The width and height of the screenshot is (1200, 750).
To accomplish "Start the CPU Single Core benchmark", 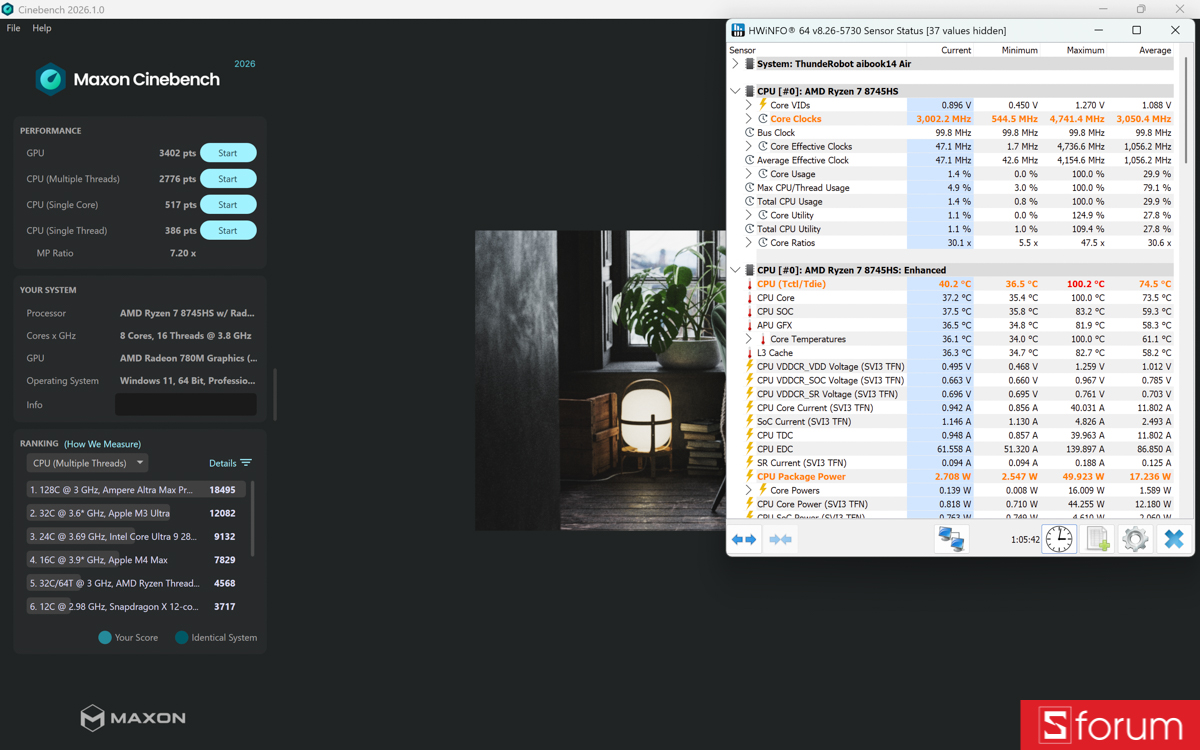I will point(228,205).
